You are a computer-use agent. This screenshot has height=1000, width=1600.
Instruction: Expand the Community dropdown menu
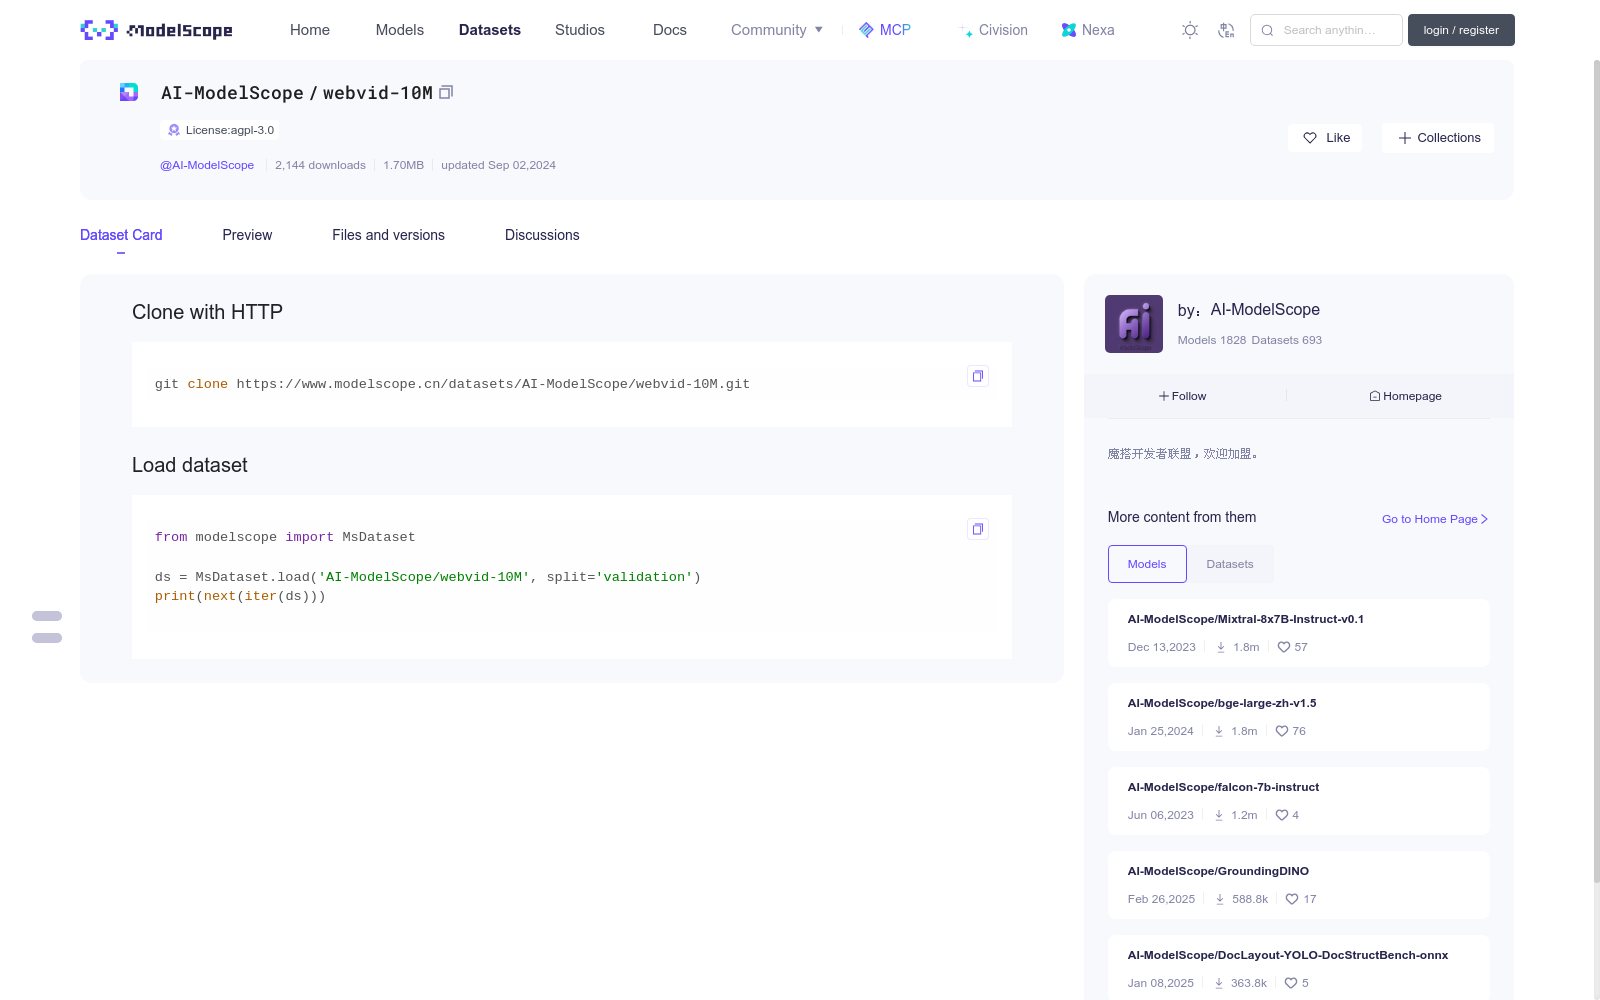[x=777, y=30]
